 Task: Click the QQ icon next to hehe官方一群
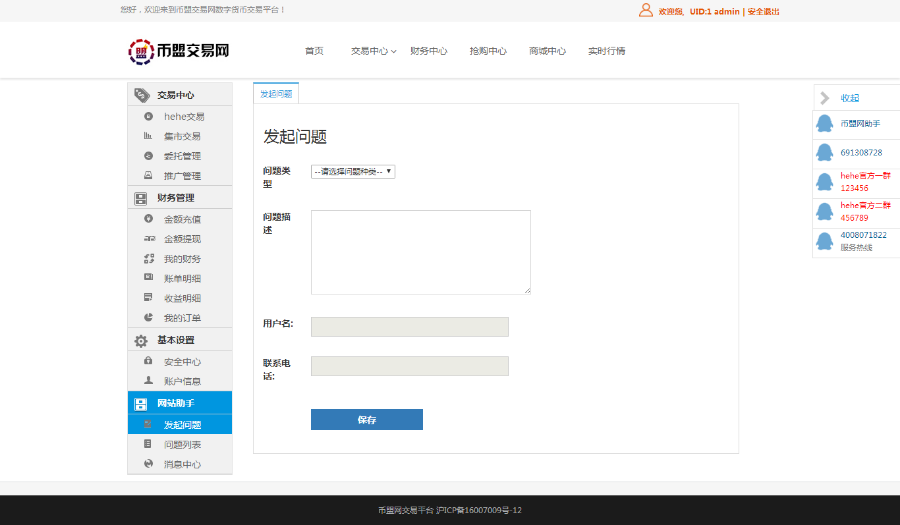(x=825, y=182)
